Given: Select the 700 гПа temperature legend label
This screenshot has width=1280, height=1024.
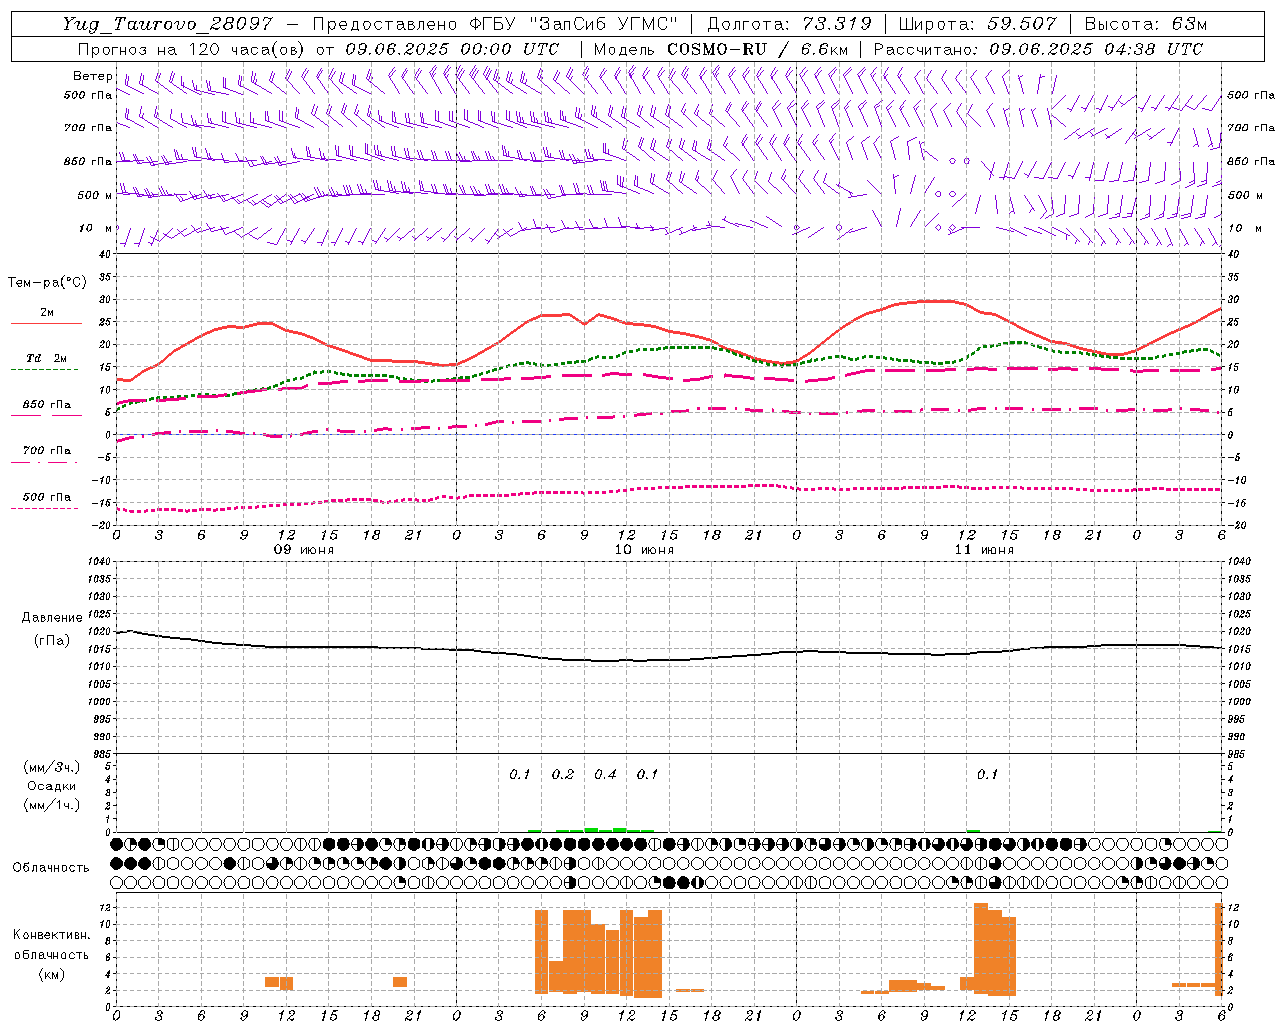Looking at the screenshot, I should click(46, 450).
